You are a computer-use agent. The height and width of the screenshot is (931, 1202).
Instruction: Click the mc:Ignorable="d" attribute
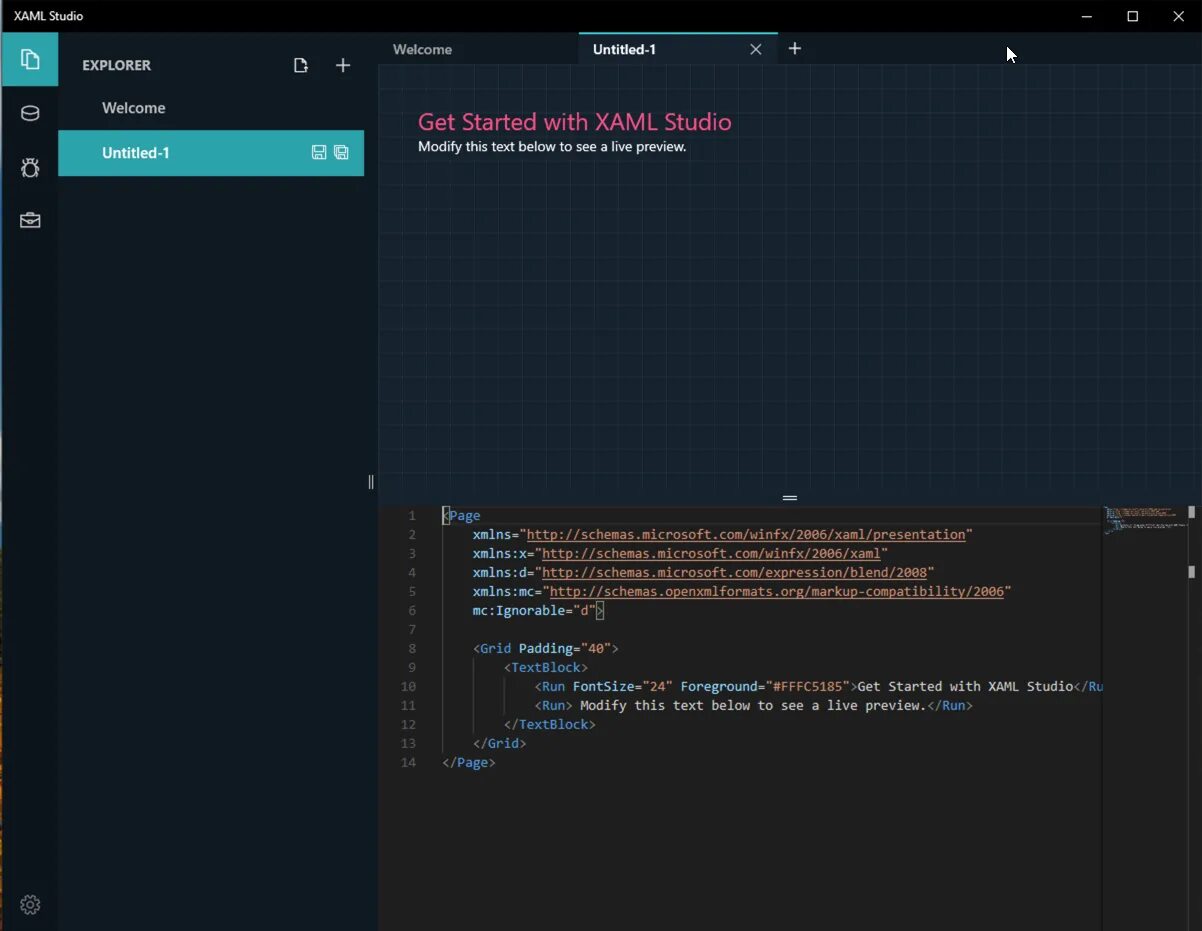[535, 610]
